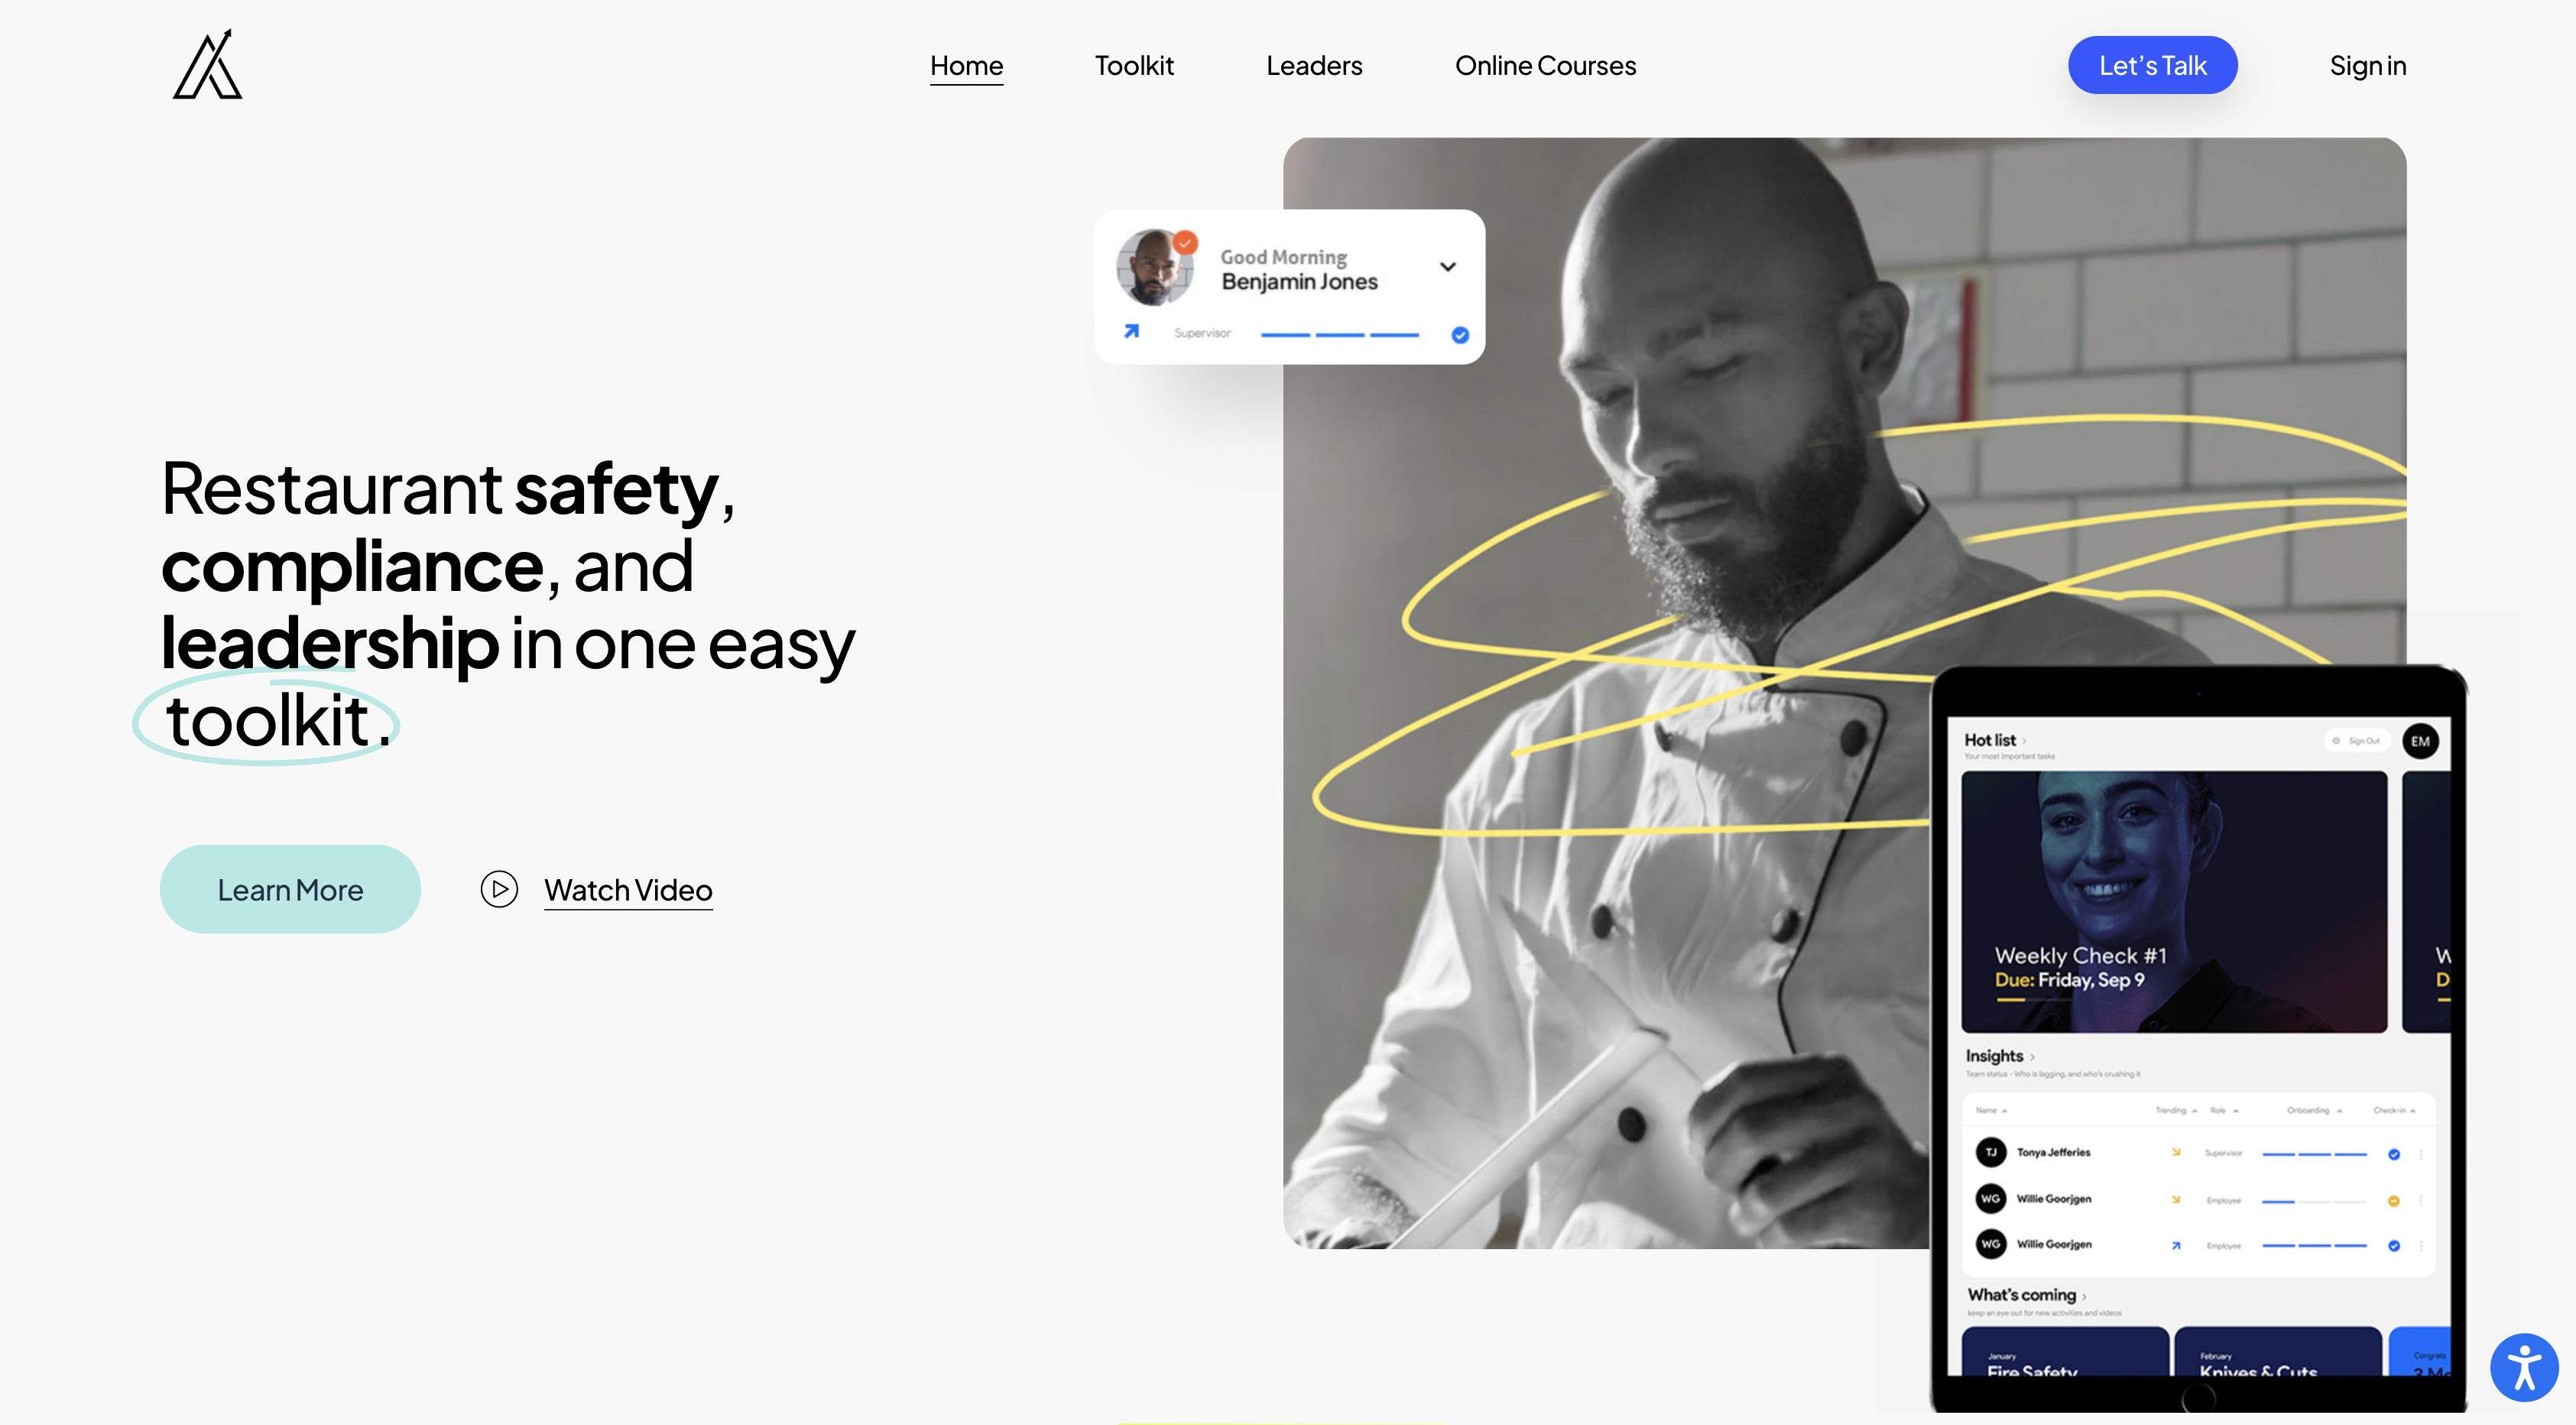Click the company logo in header
2576x1425 pixels.
point(208,64)
